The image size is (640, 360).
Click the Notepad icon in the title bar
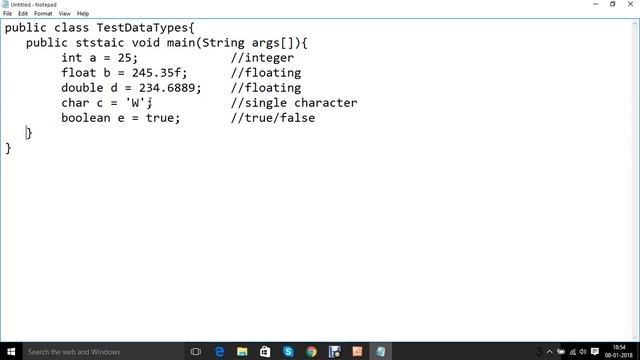tap(5, 4)
